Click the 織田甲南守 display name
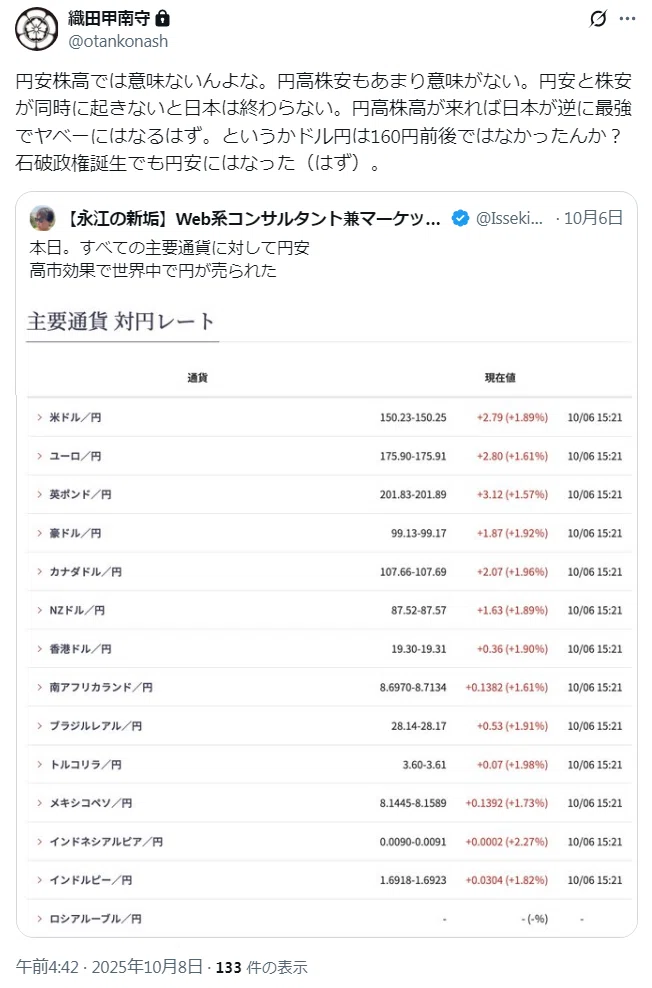Screen dimensions: 652x988 [109, 18]
